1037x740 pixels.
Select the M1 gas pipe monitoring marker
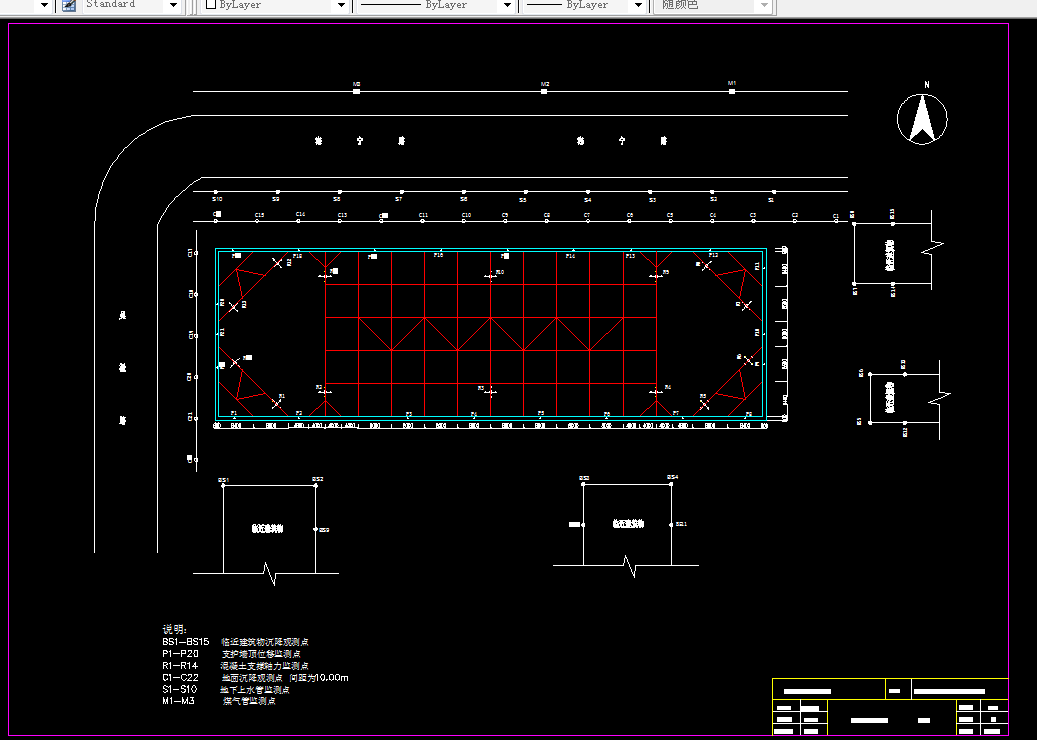732,91
